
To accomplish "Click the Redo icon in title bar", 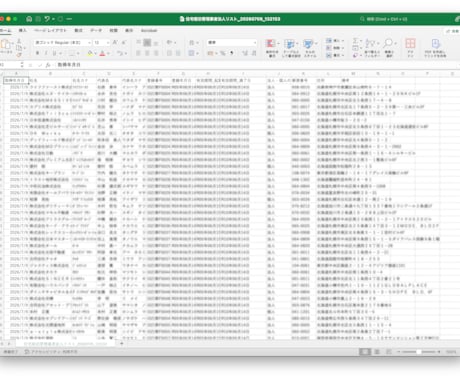I will tap(60, 19).
